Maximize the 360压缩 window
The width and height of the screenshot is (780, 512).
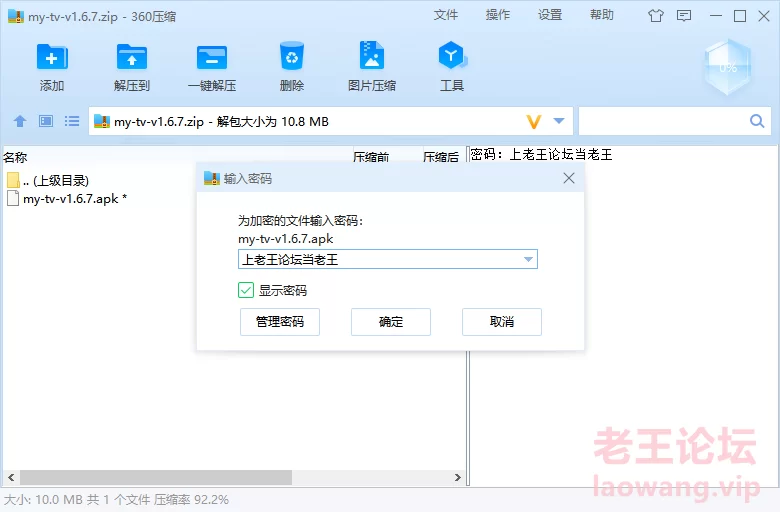click(x=740, y=16)
